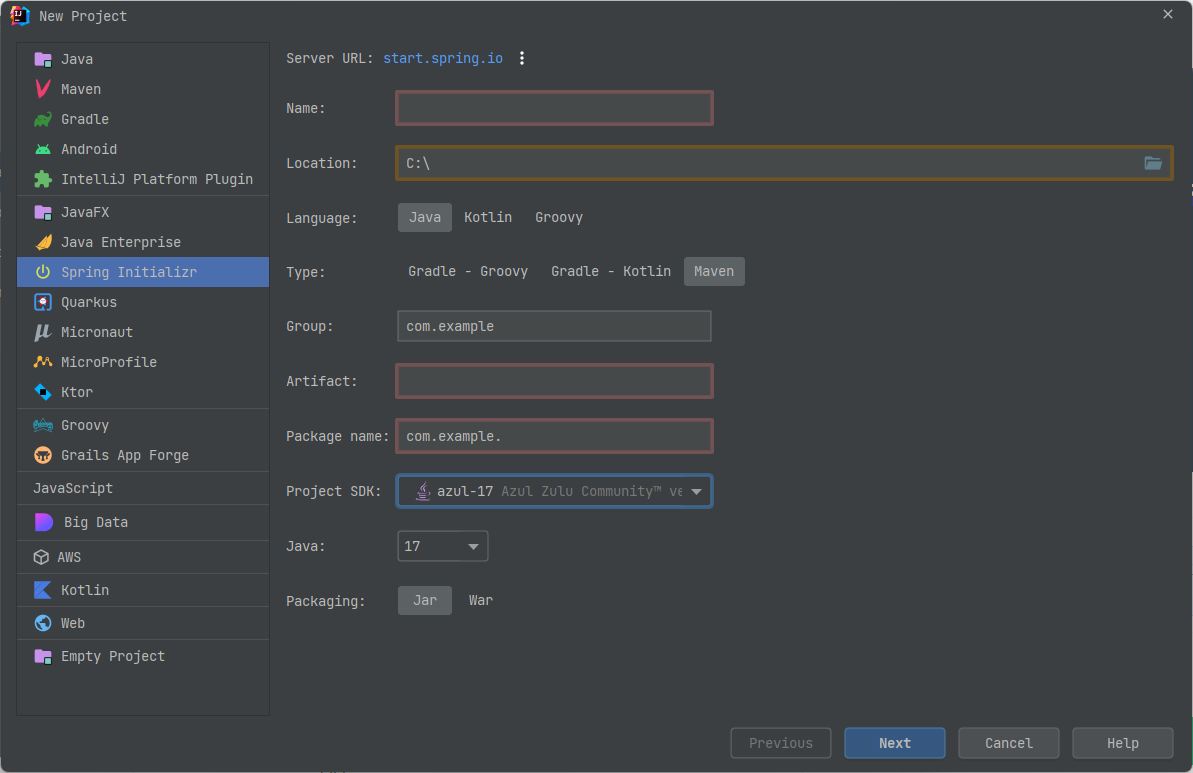Open the Location folder browse icon
1193x773 pixels.
1153,163
